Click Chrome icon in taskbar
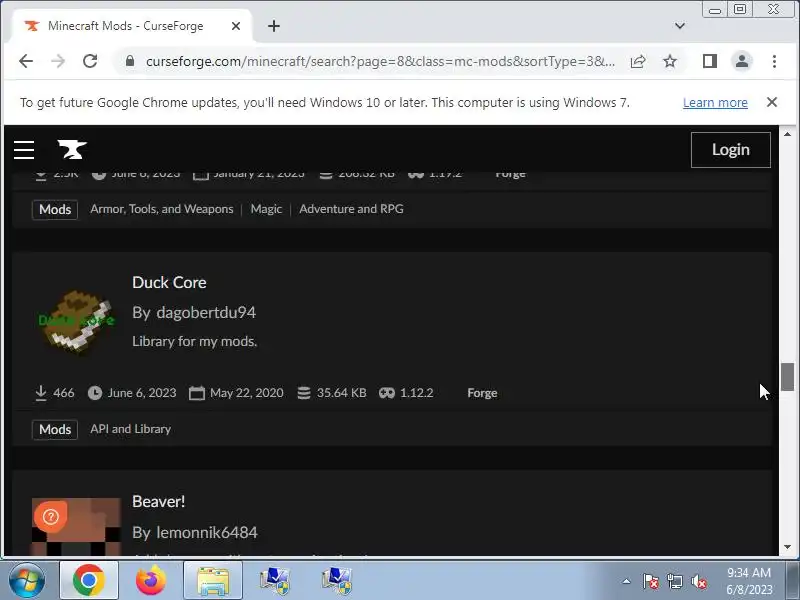 coord(89,581)
